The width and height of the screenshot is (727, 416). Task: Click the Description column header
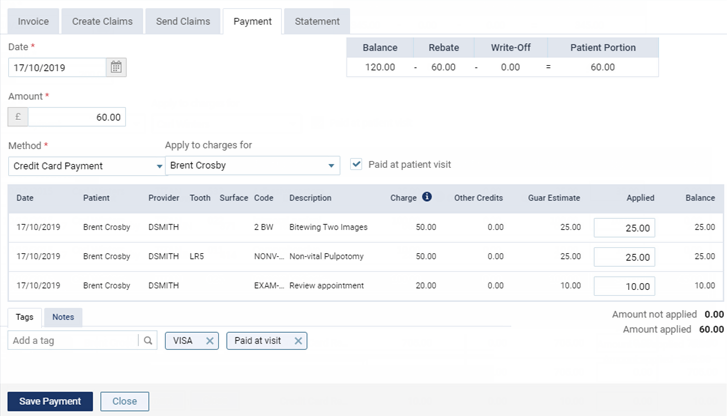(x=310, y=198)
